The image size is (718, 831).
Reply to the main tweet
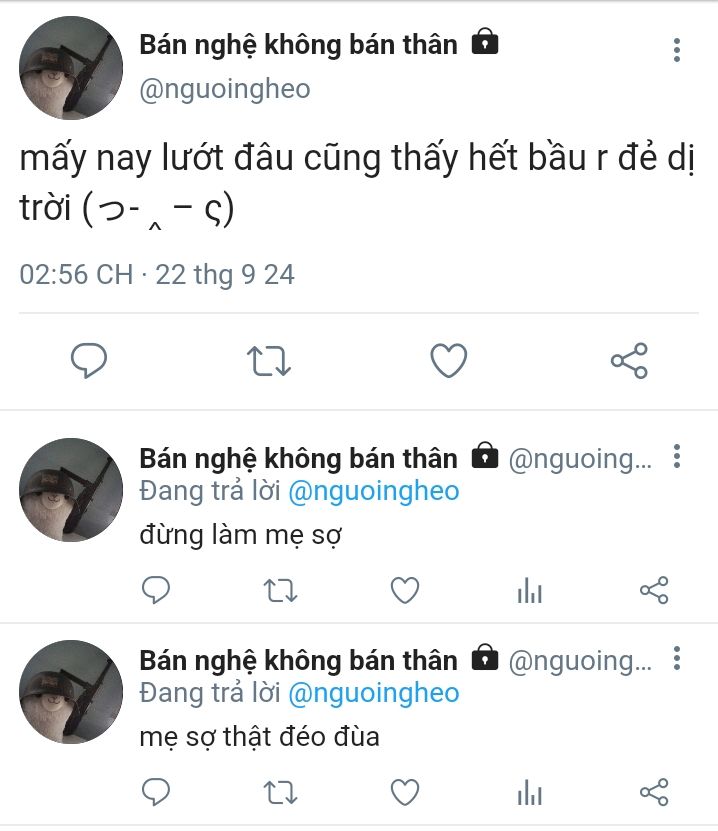(89, 360)
